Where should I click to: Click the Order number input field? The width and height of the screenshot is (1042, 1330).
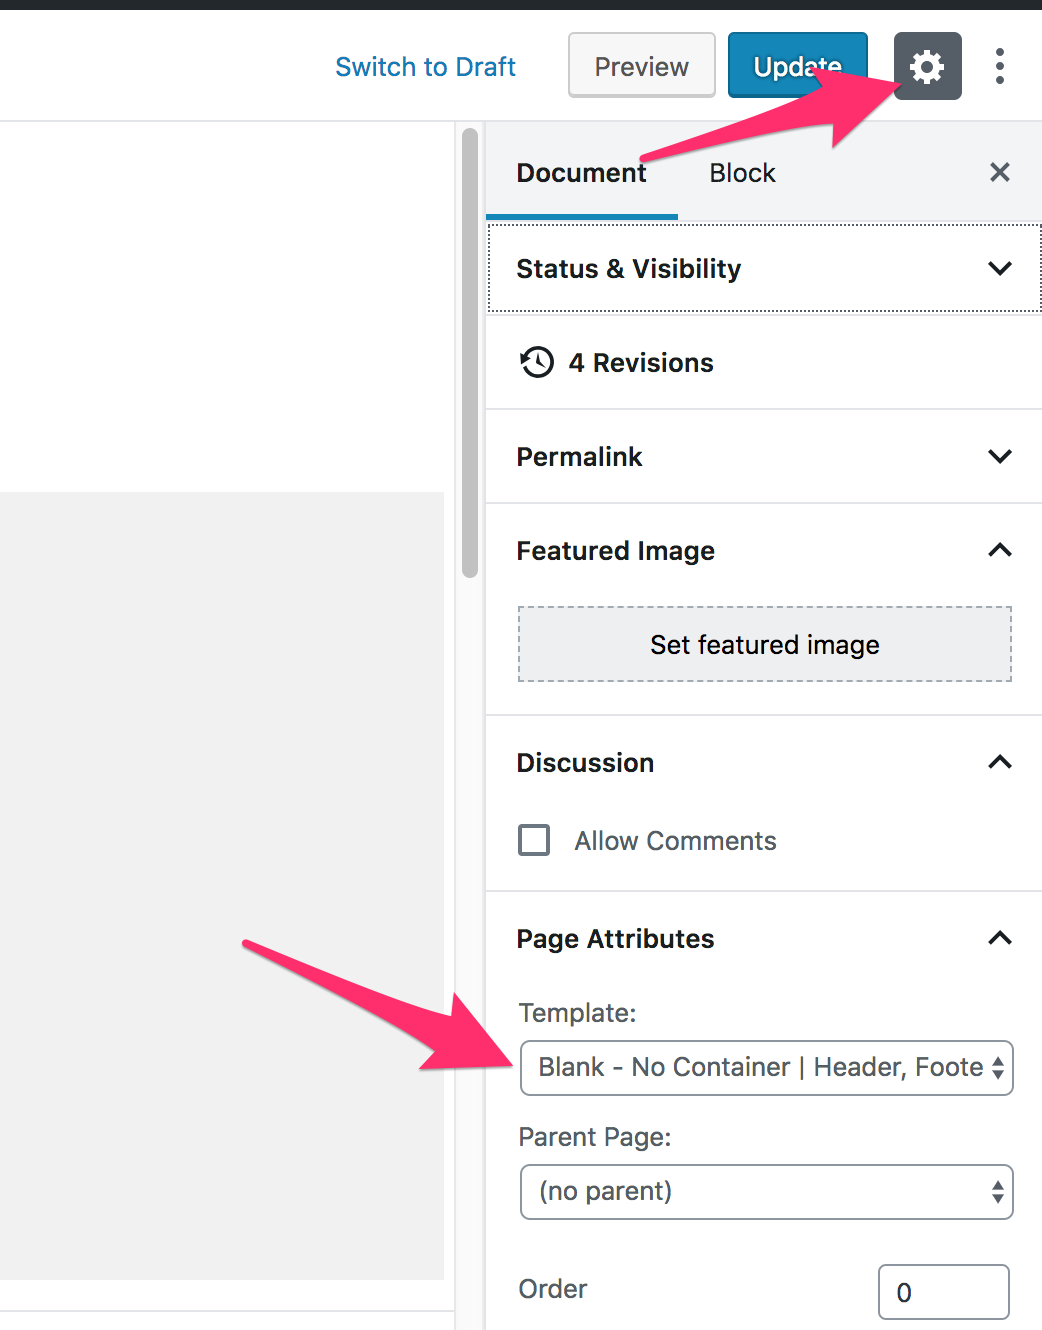click(943, 1292)
